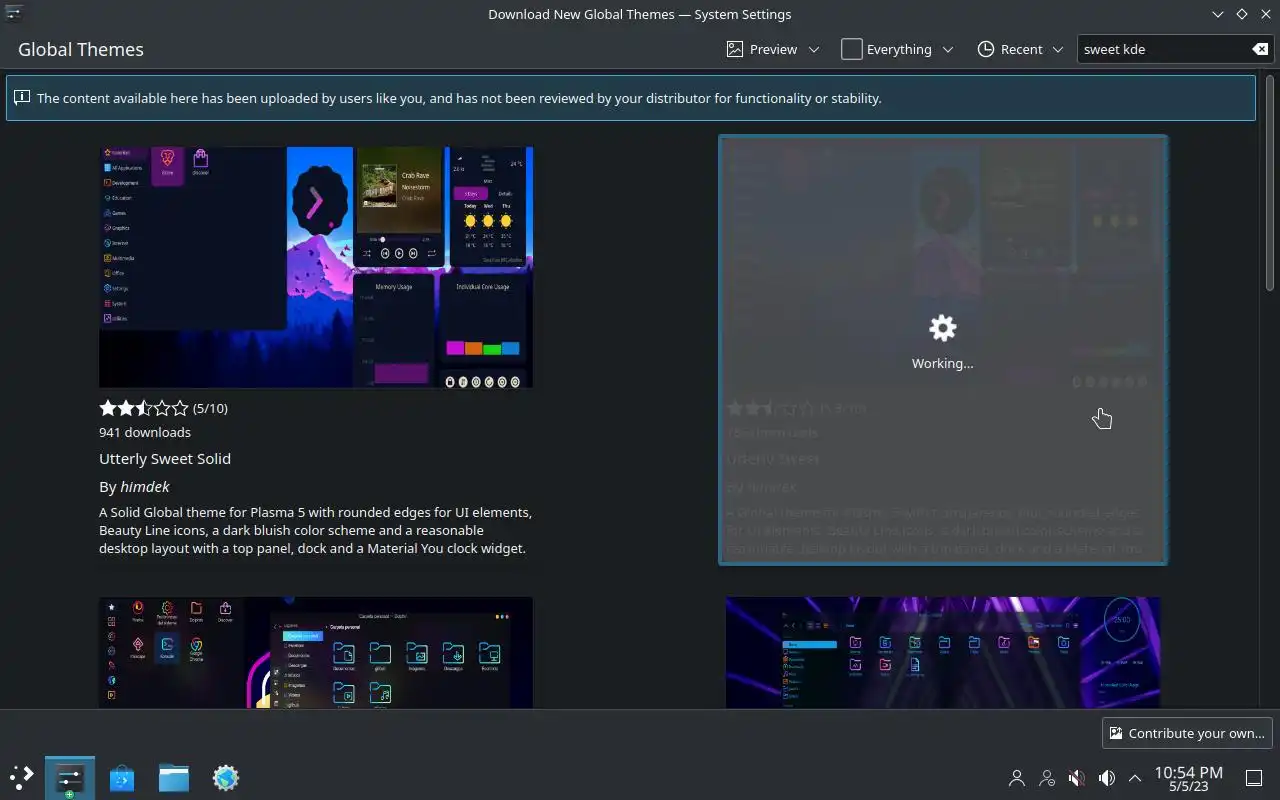1280x800 pixels.
Task: Click the '941 downloads' text
Action: pyautogui.click(x=145, y=432)
